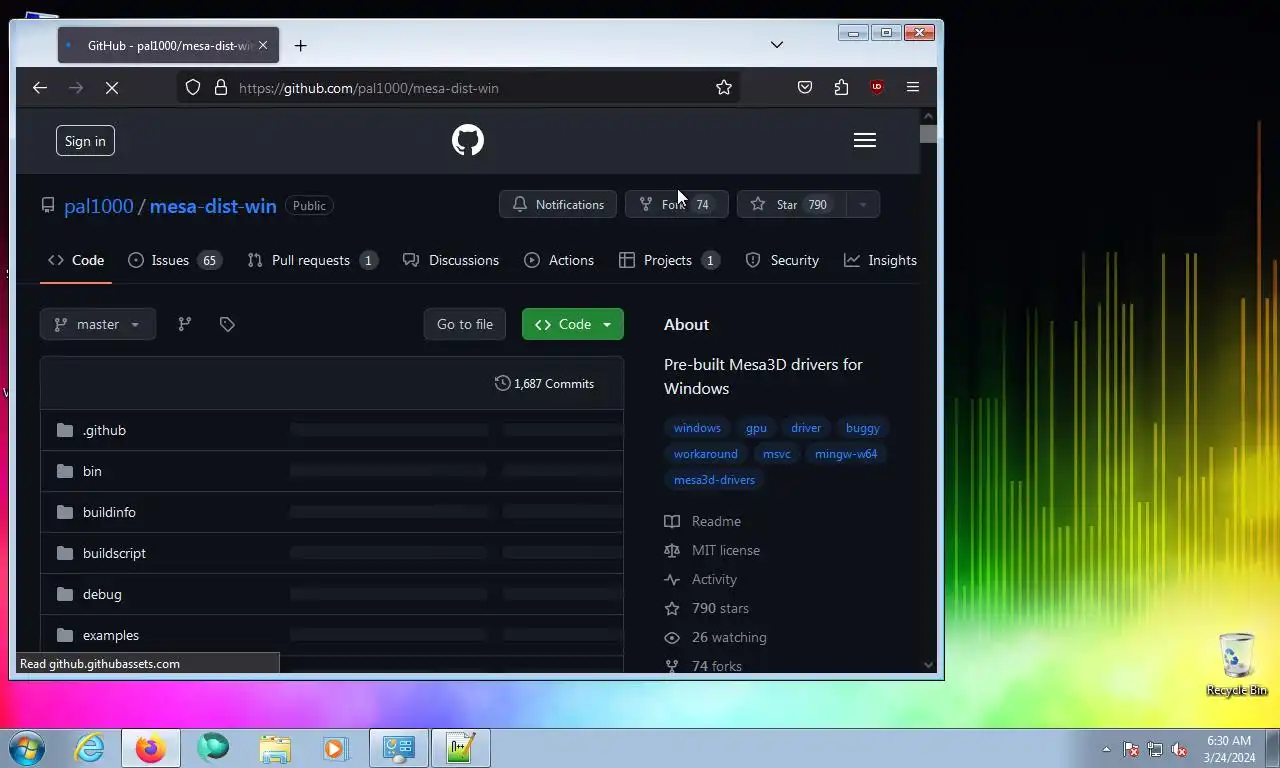Viewport: 1280px width, 768px height.
Task: Open the GitHub hamburger navigation menu
Action: point(865,140)
